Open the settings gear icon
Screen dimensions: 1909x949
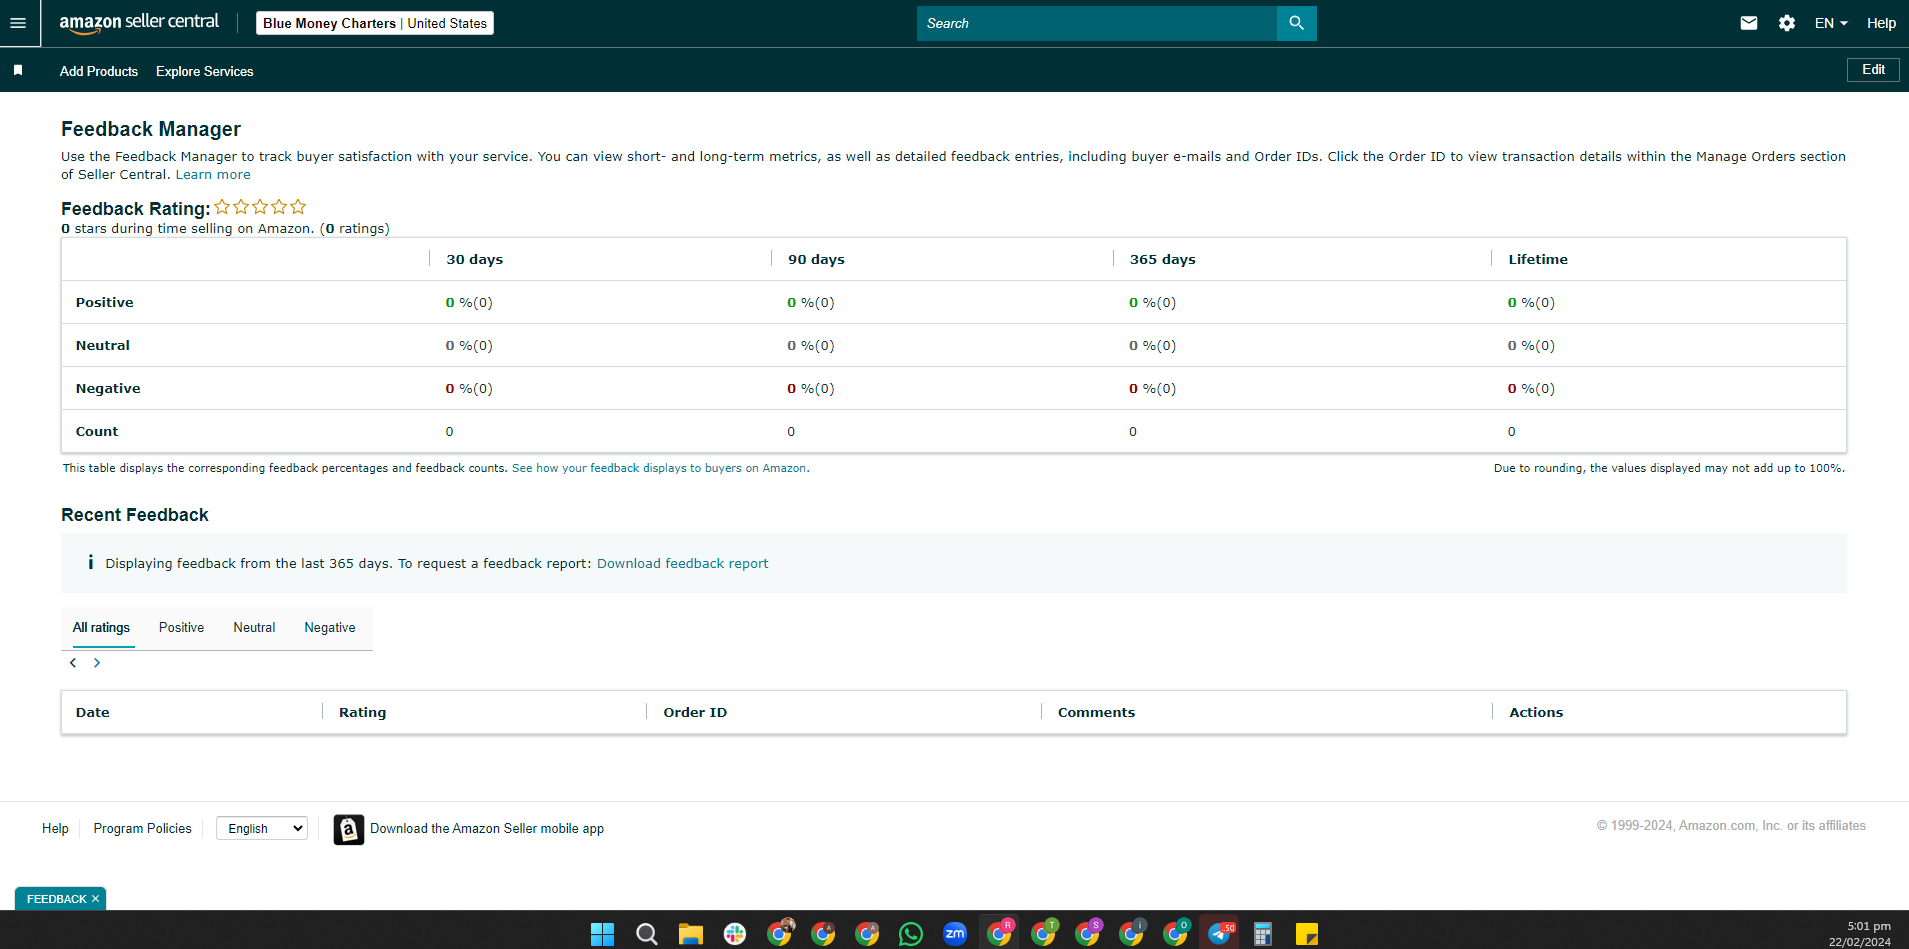pyautogui.click(x=1787, y=23)
